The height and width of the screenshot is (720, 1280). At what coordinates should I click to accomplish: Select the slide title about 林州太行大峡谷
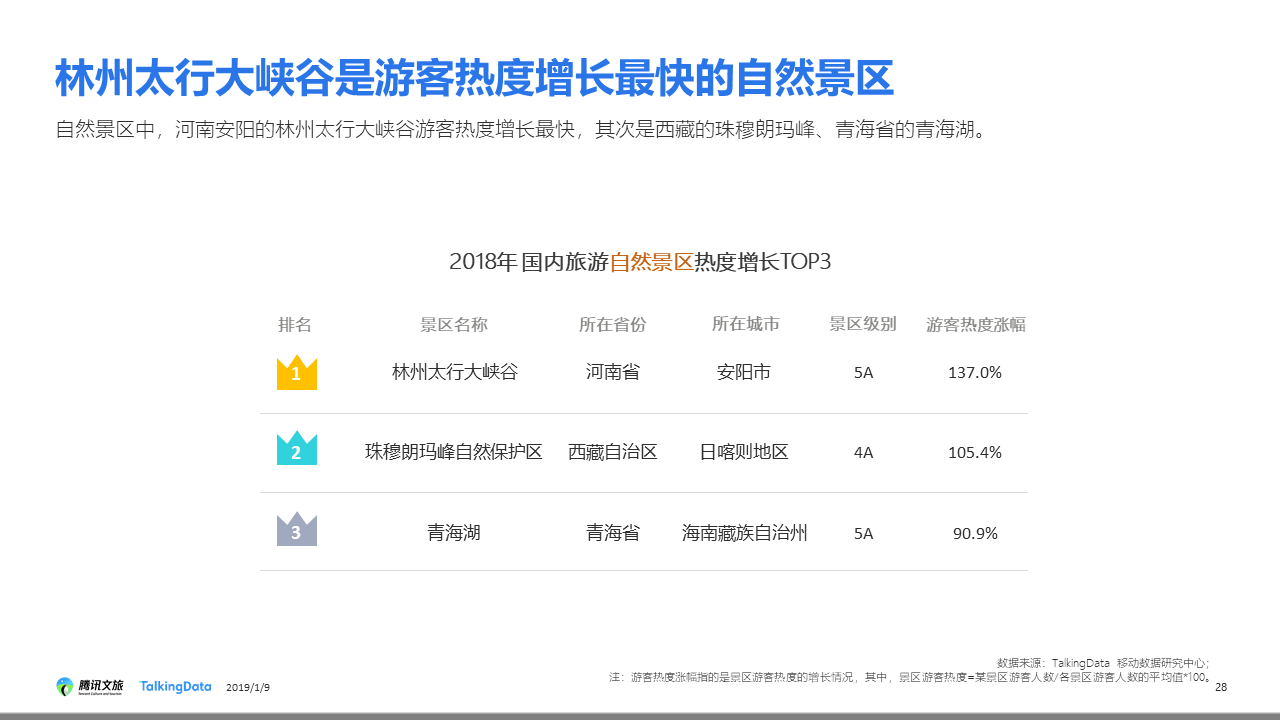[x=474, y=78]
